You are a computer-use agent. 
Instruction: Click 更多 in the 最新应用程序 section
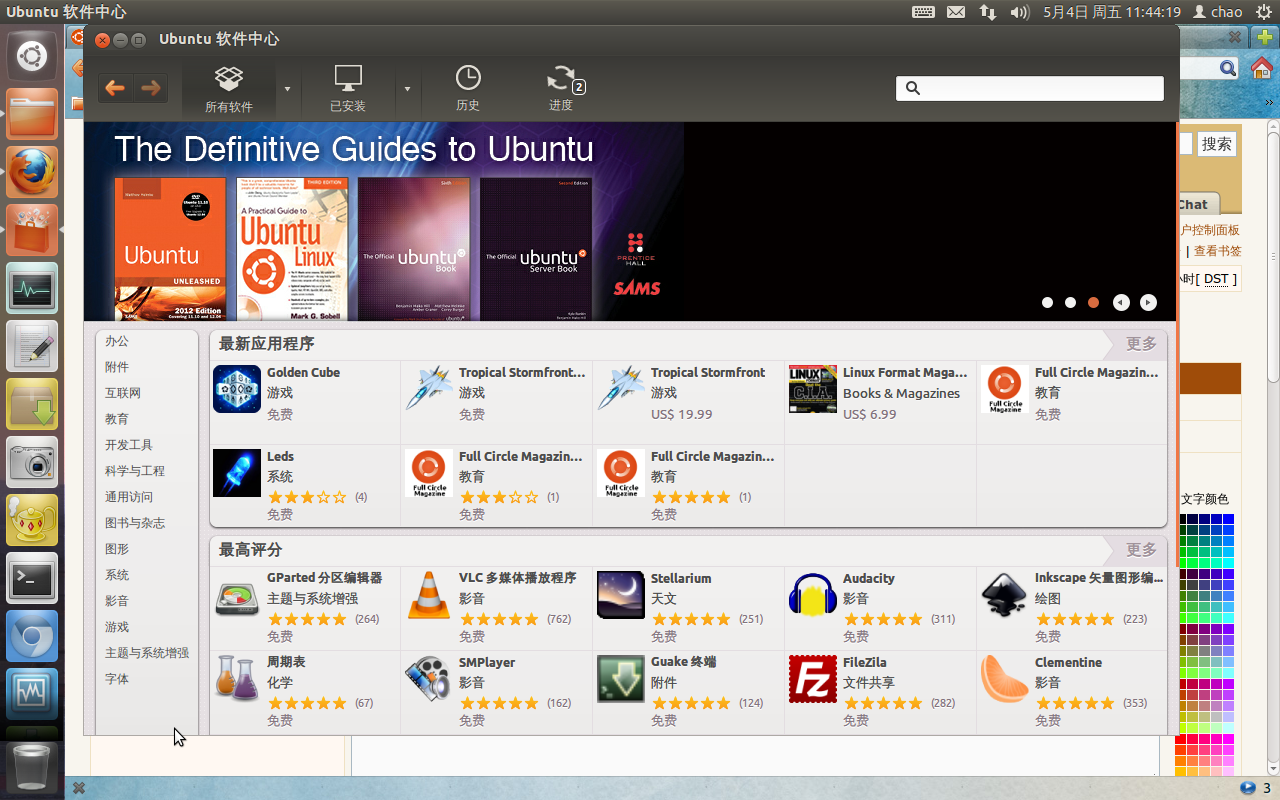click(x=1141, y=344)
